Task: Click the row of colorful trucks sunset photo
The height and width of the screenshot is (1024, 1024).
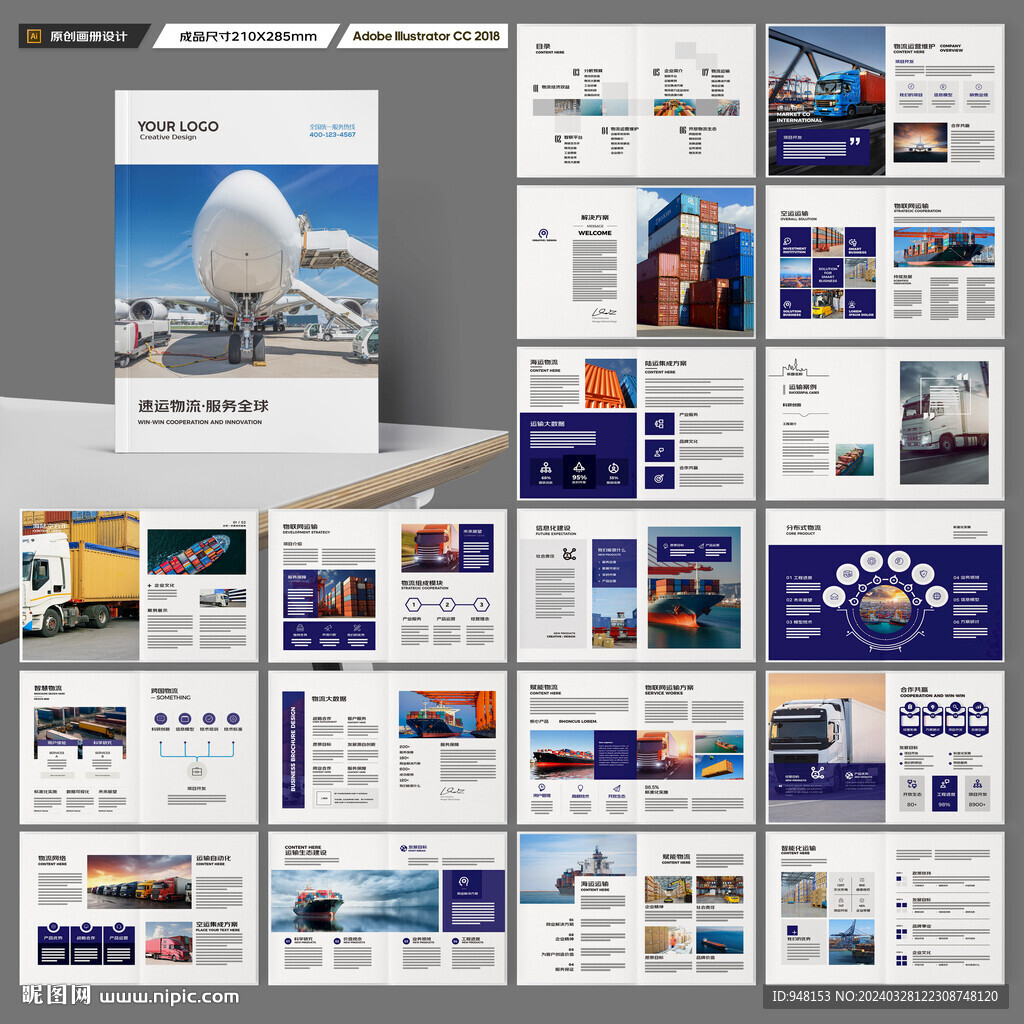Action: [139, 882]
